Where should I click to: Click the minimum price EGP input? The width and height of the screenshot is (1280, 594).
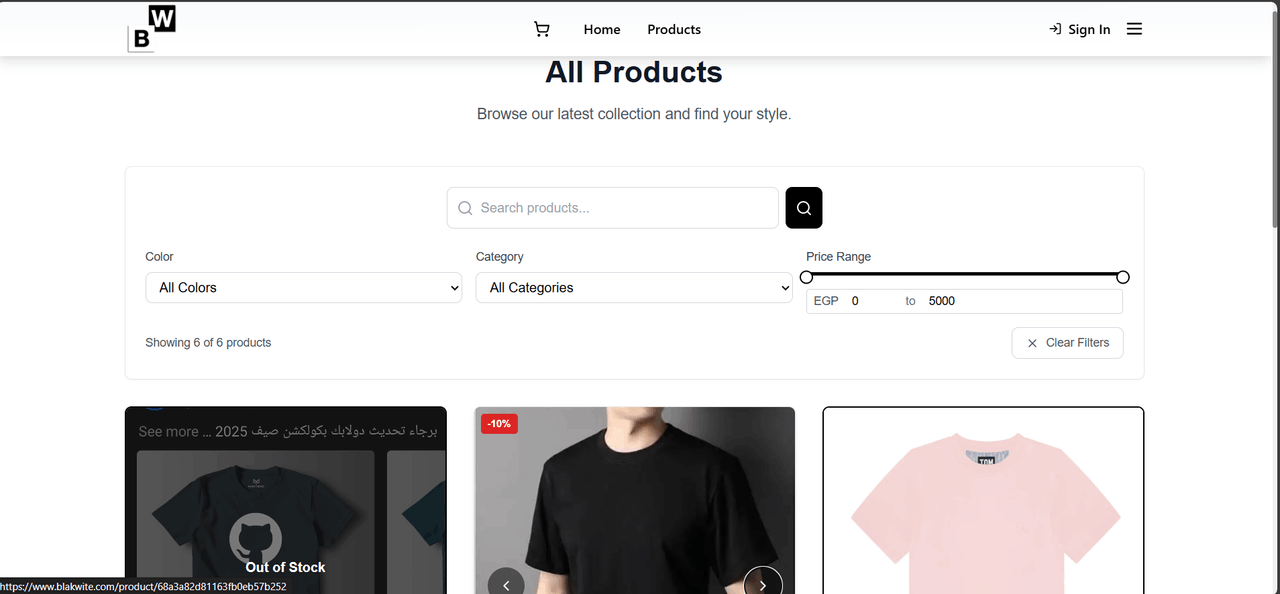[872, 301]
